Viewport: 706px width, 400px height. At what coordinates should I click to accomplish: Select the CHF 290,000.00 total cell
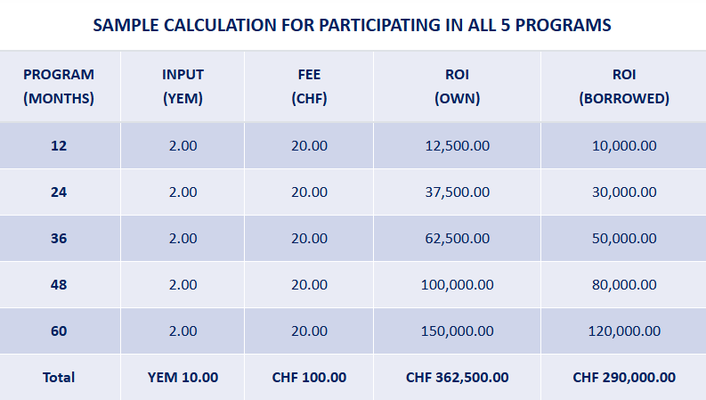coord(624,377)
